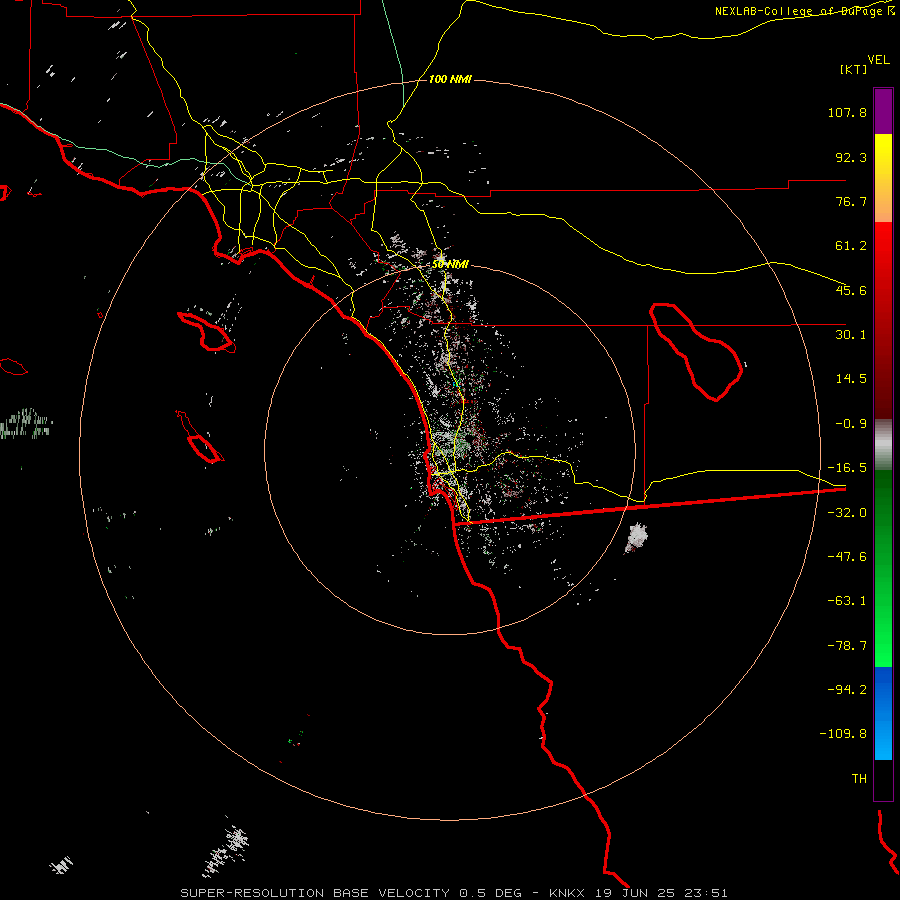Click the -47.6 legend value

[x=847, y=557]
